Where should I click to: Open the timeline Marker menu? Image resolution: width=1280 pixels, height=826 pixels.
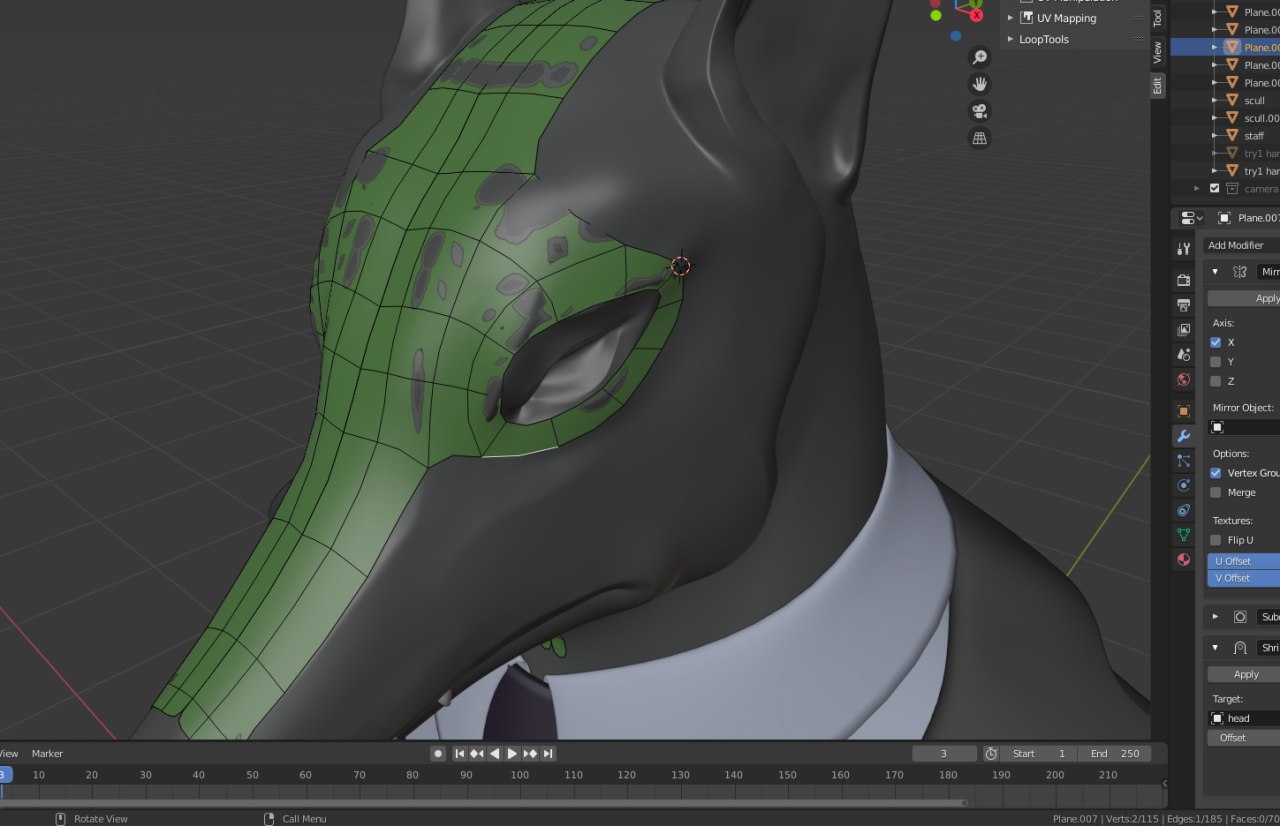click(x=47, y=753)
